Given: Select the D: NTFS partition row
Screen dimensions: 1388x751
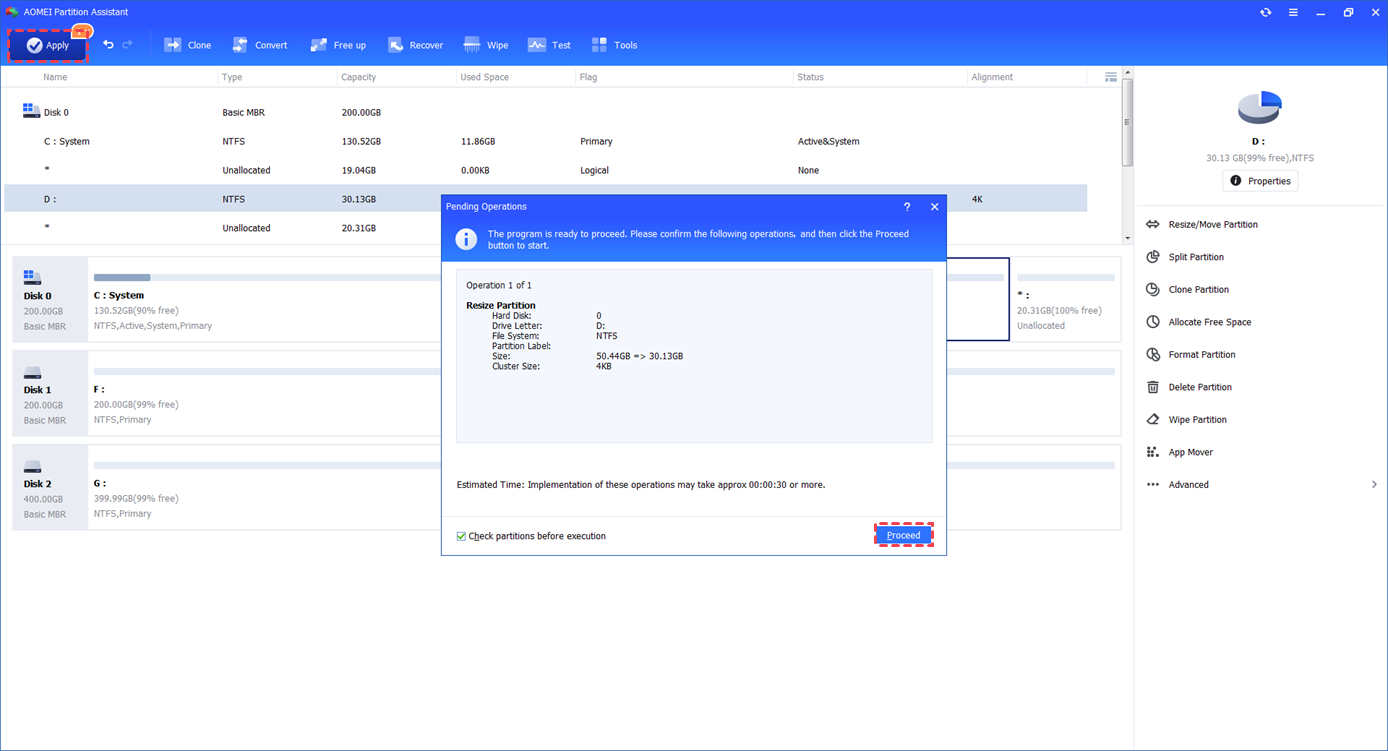Looking at the screenshot, I should point(546,199).
